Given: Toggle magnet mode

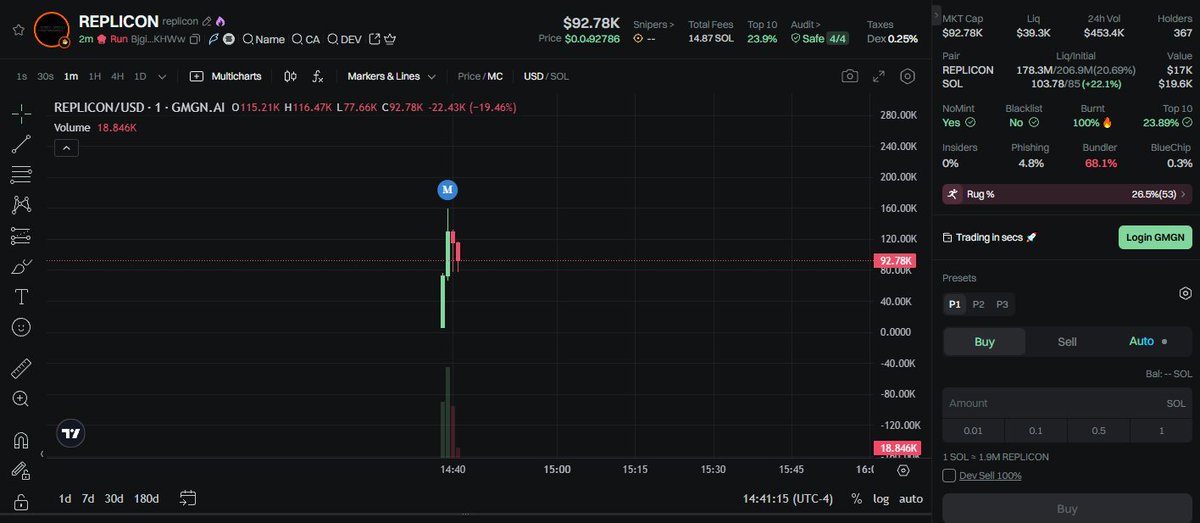Looking at the screenshot, I should coord(21,441).
